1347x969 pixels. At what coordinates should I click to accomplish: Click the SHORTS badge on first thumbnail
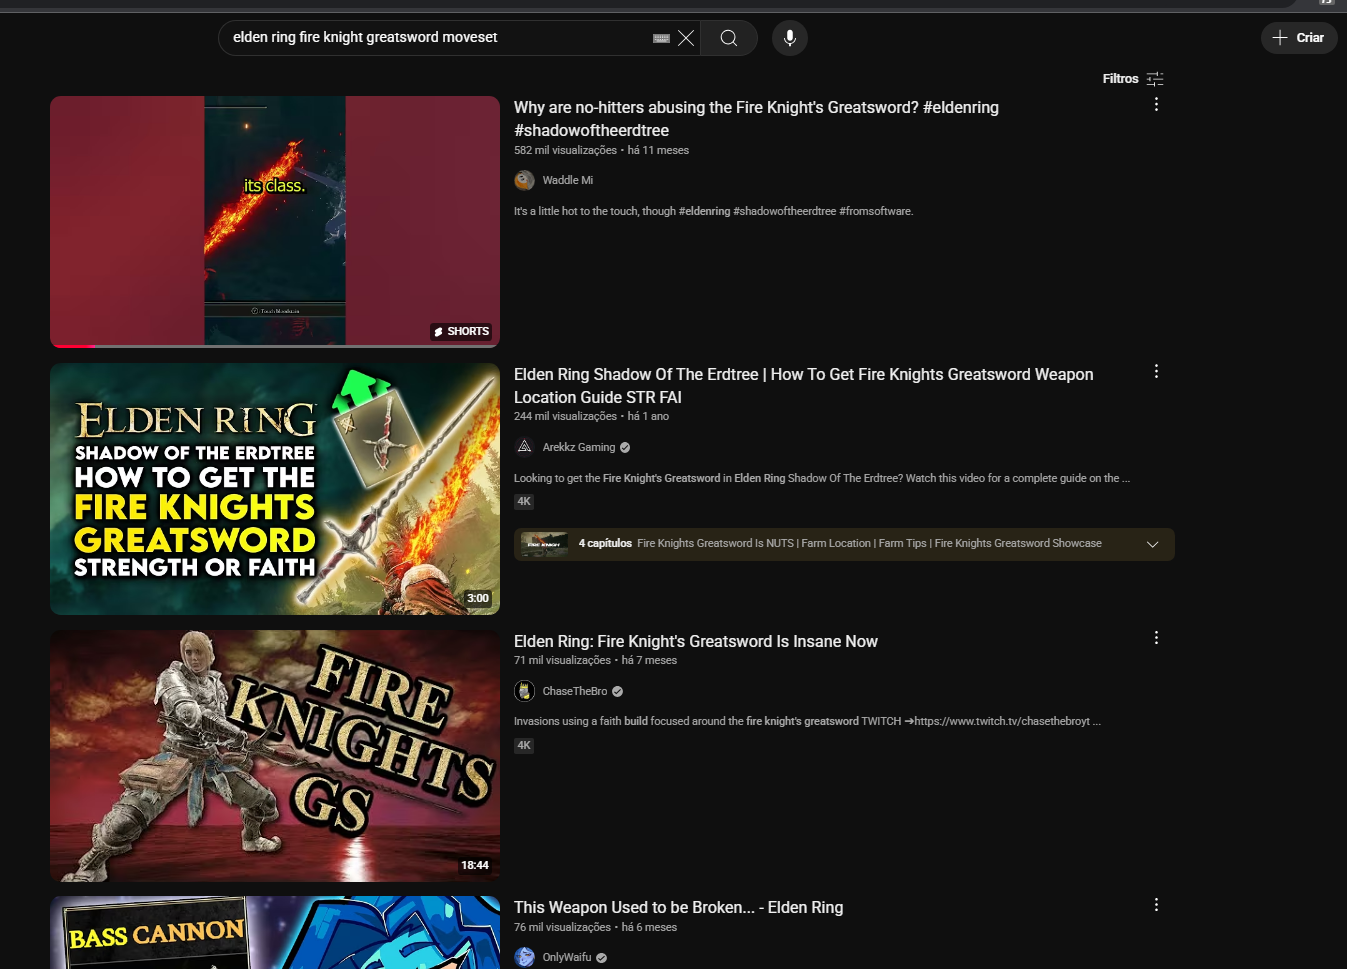click(x=461, y=331)
